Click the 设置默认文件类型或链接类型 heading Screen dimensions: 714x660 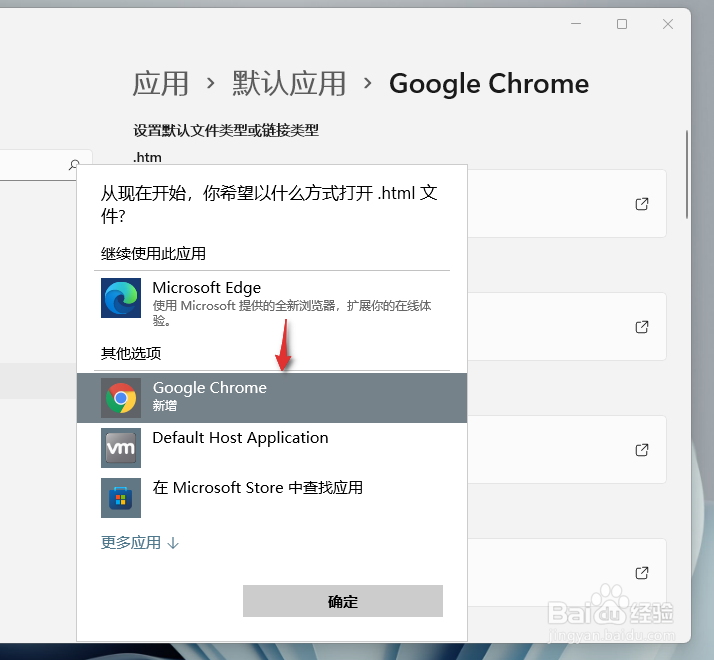pyautogui.click(x=226, y=131)
